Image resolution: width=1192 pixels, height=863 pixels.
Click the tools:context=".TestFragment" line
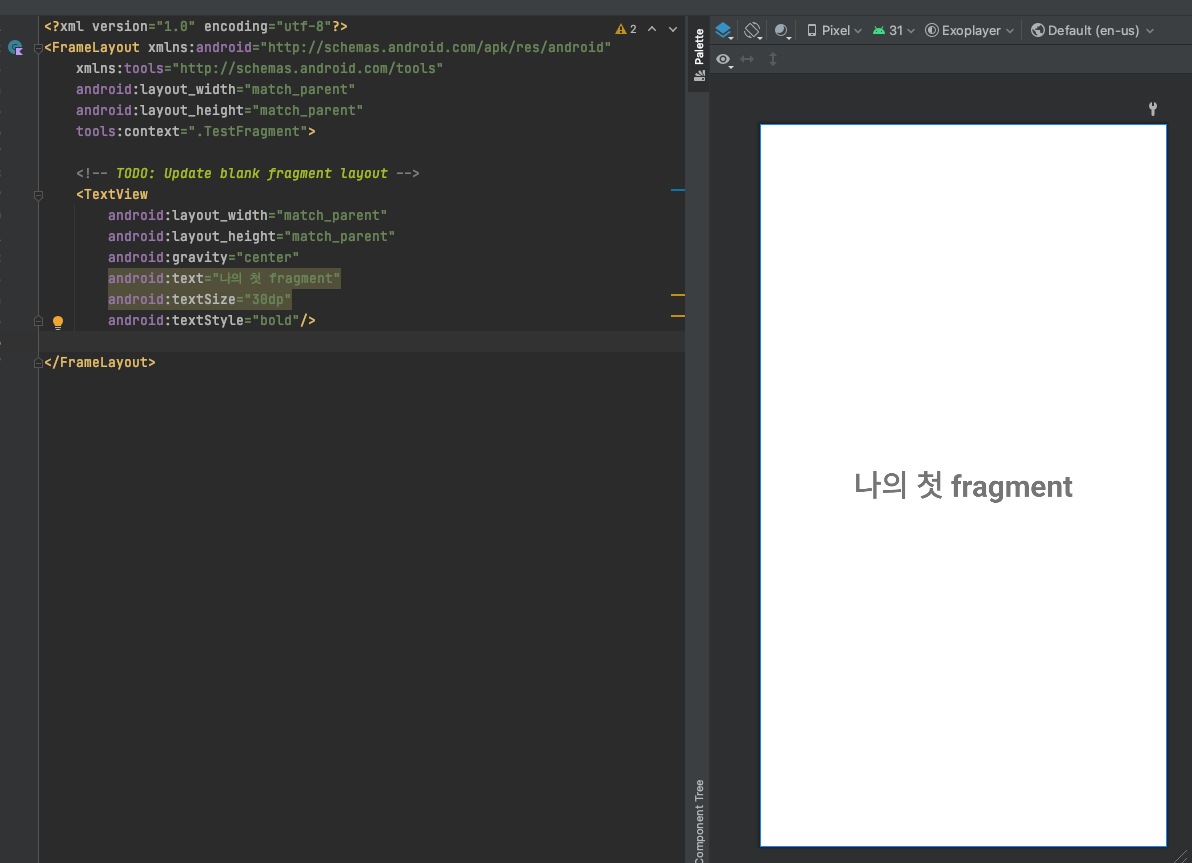click(x=195, y=132)
